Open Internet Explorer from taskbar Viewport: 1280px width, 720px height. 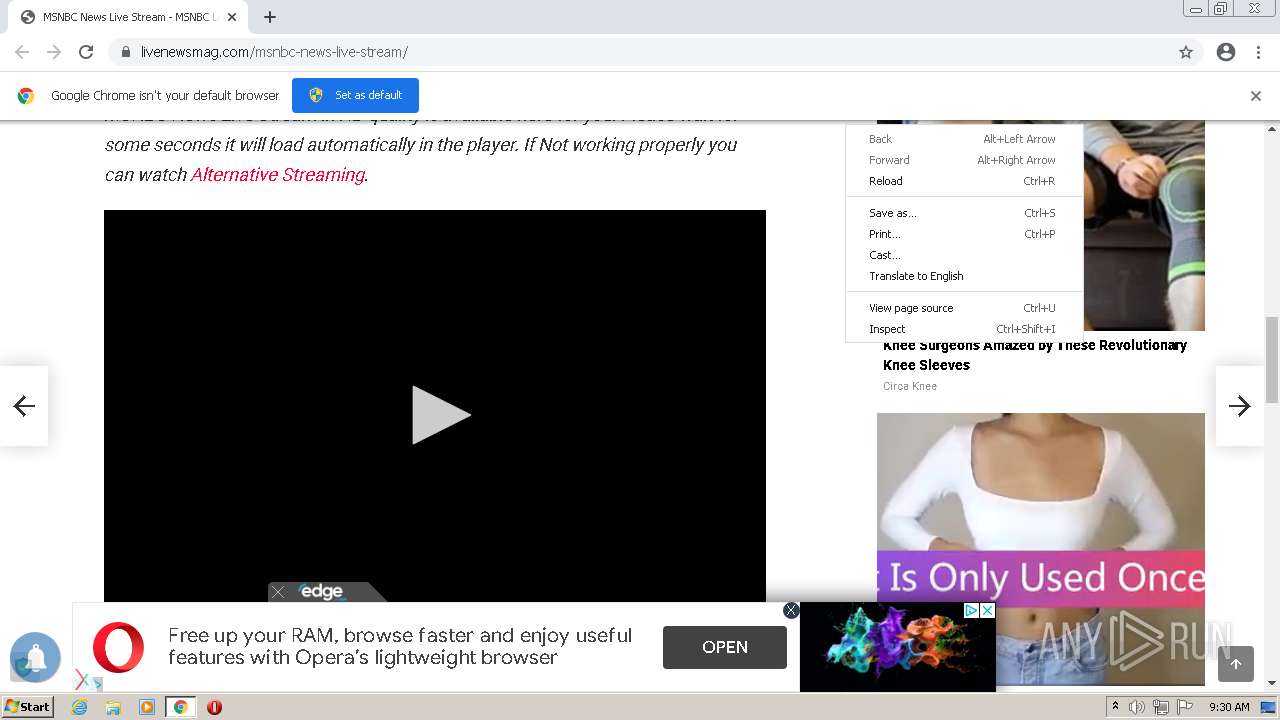pyautogui.click(x=80, y=707)
